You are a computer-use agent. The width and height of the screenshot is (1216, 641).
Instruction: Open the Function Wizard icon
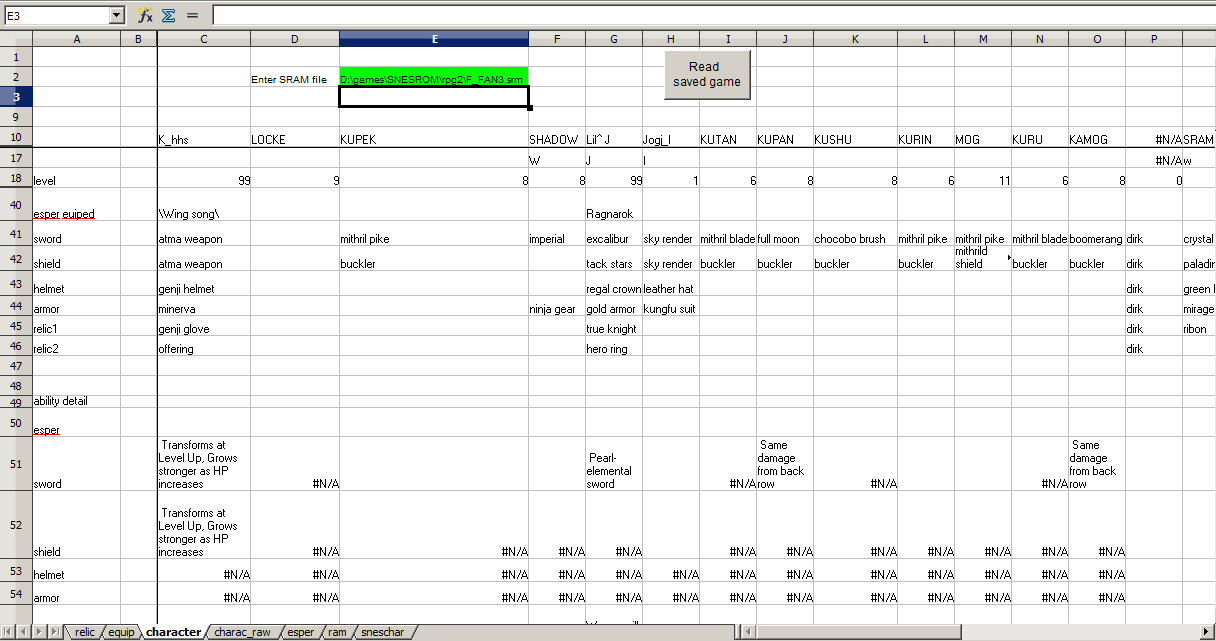(x=145, y=15)
